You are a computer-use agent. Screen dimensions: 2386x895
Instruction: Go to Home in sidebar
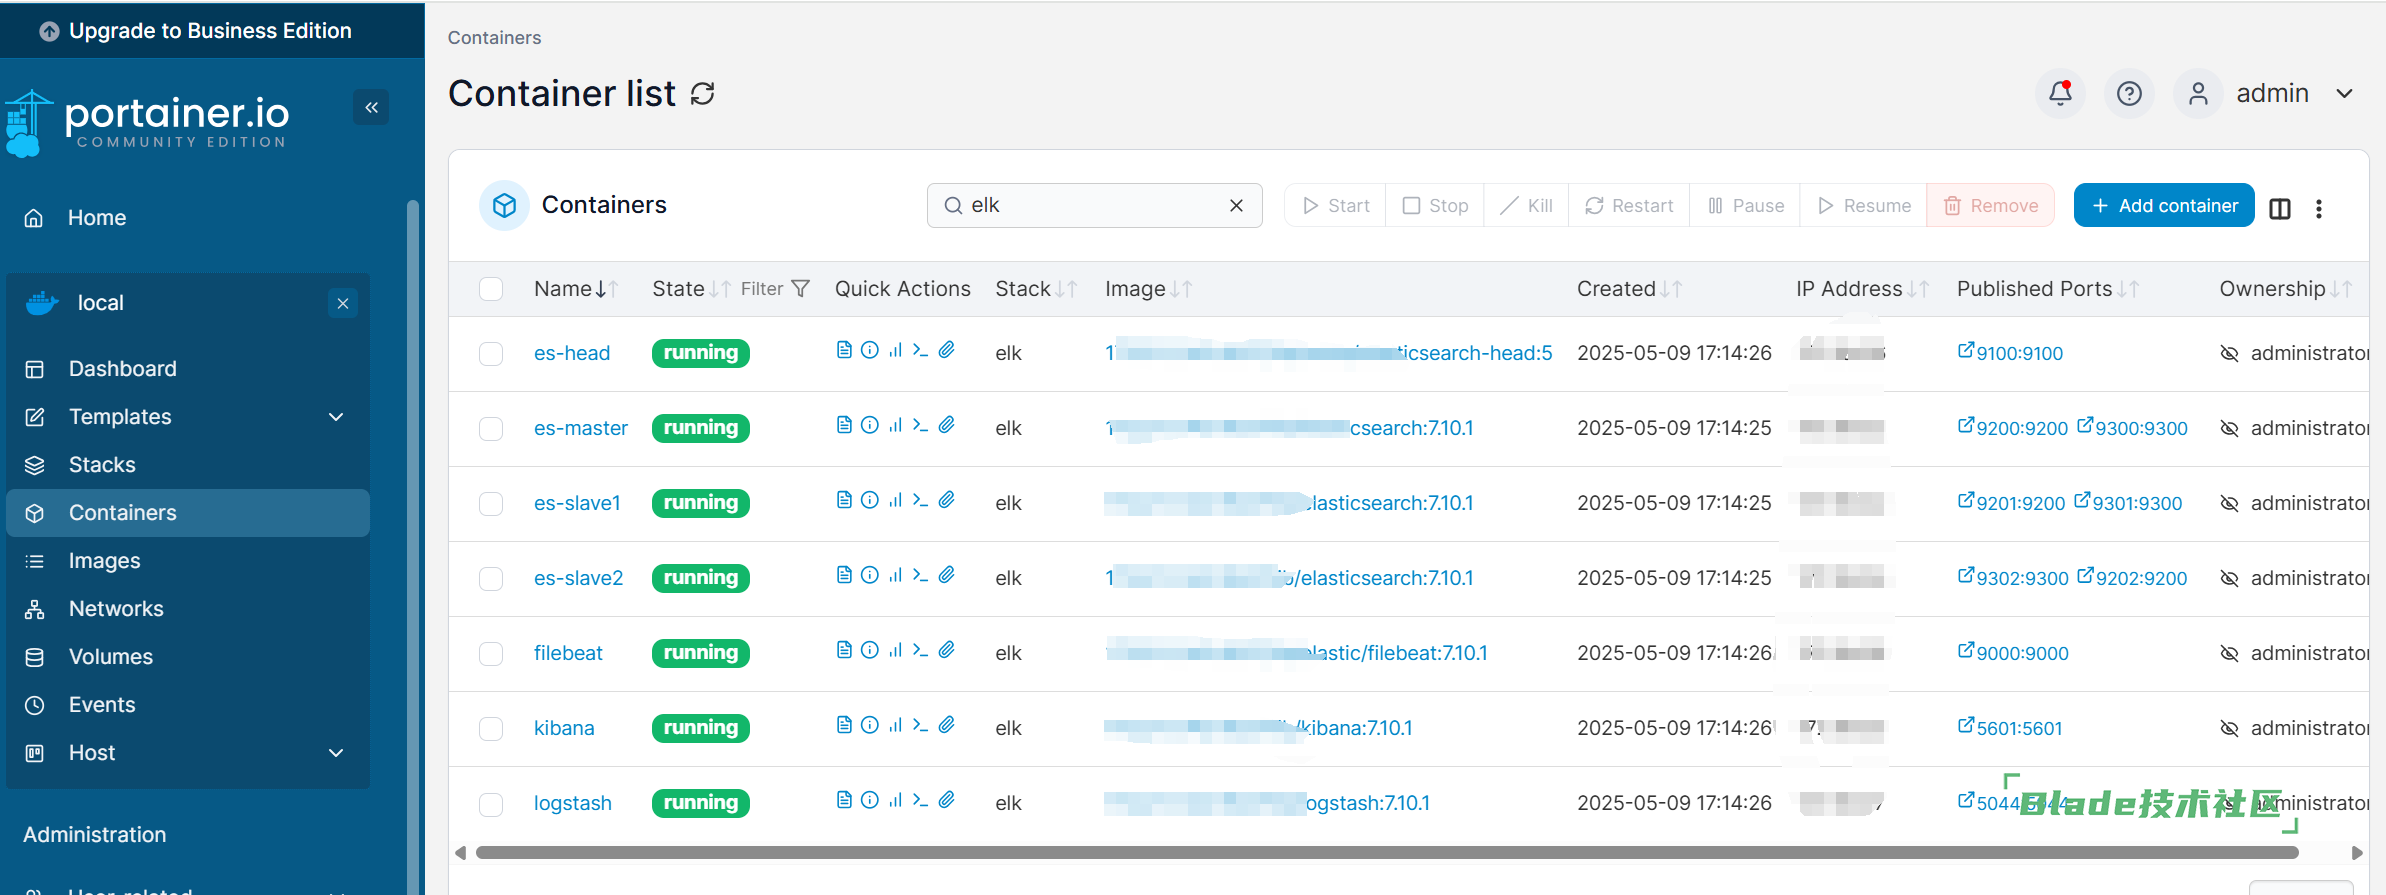(188, 218)
